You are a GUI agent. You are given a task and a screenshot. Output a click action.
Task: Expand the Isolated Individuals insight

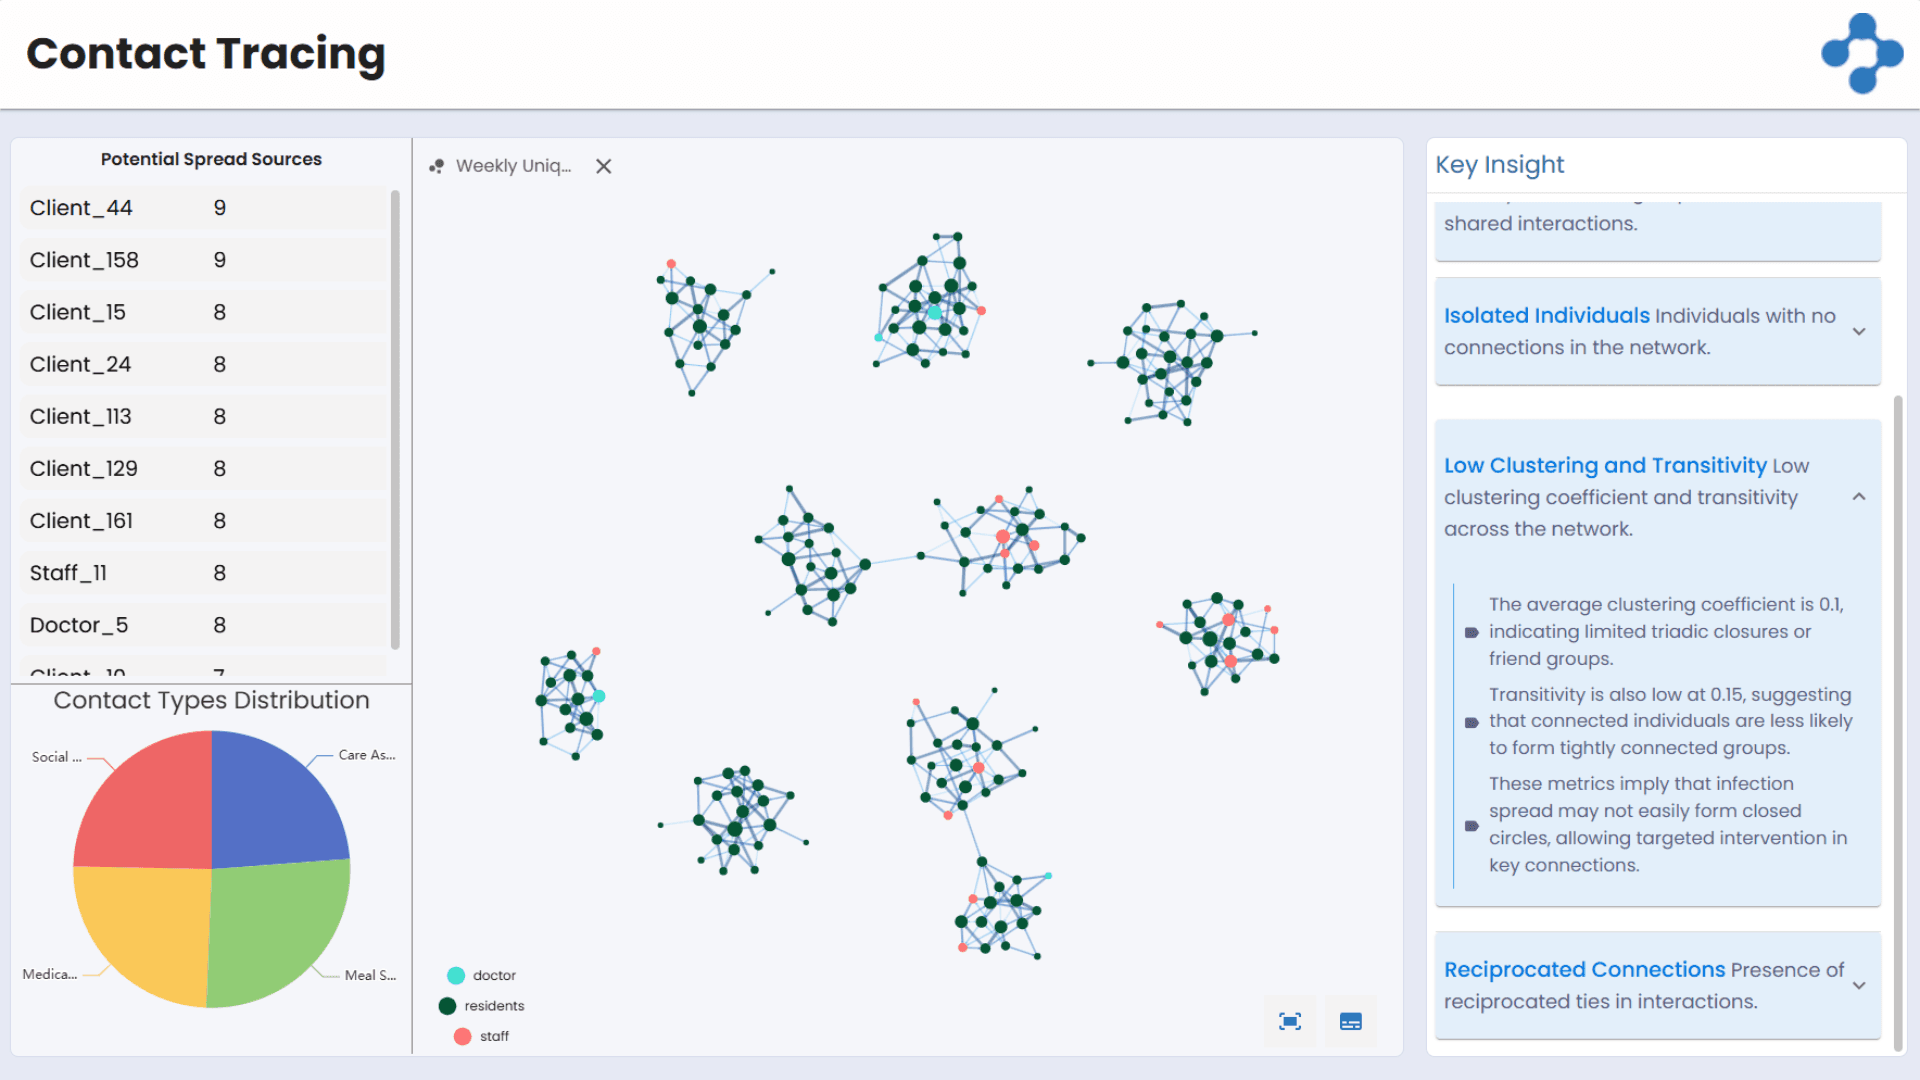pyautogui.click(x=1859, y=331)
